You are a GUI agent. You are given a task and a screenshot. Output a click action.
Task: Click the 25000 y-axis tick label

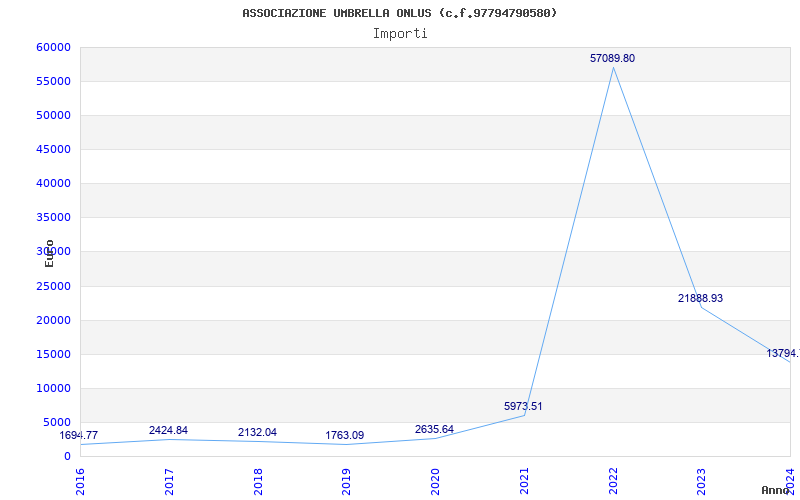click(54, 286)
